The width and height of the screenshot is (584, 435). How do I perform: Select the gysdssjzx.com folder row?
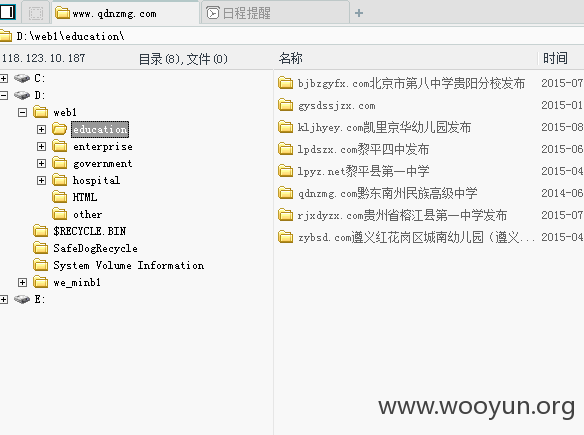pyautogui.click(x=337, y=105)
